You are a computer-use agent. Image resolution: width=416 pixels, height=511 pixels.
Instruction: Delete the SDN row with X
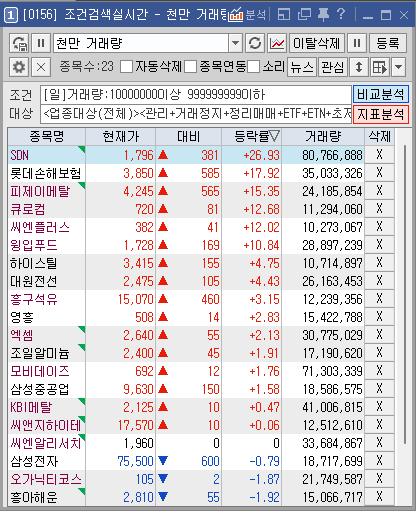coord(379,155)
